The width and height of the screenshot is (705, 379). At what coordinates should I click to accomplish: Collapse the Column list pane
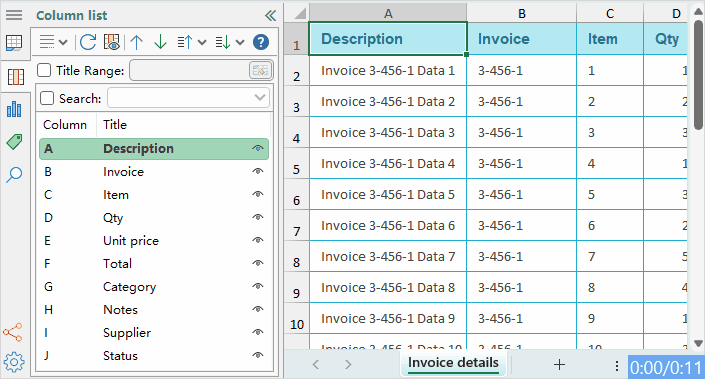coord(270,16)
